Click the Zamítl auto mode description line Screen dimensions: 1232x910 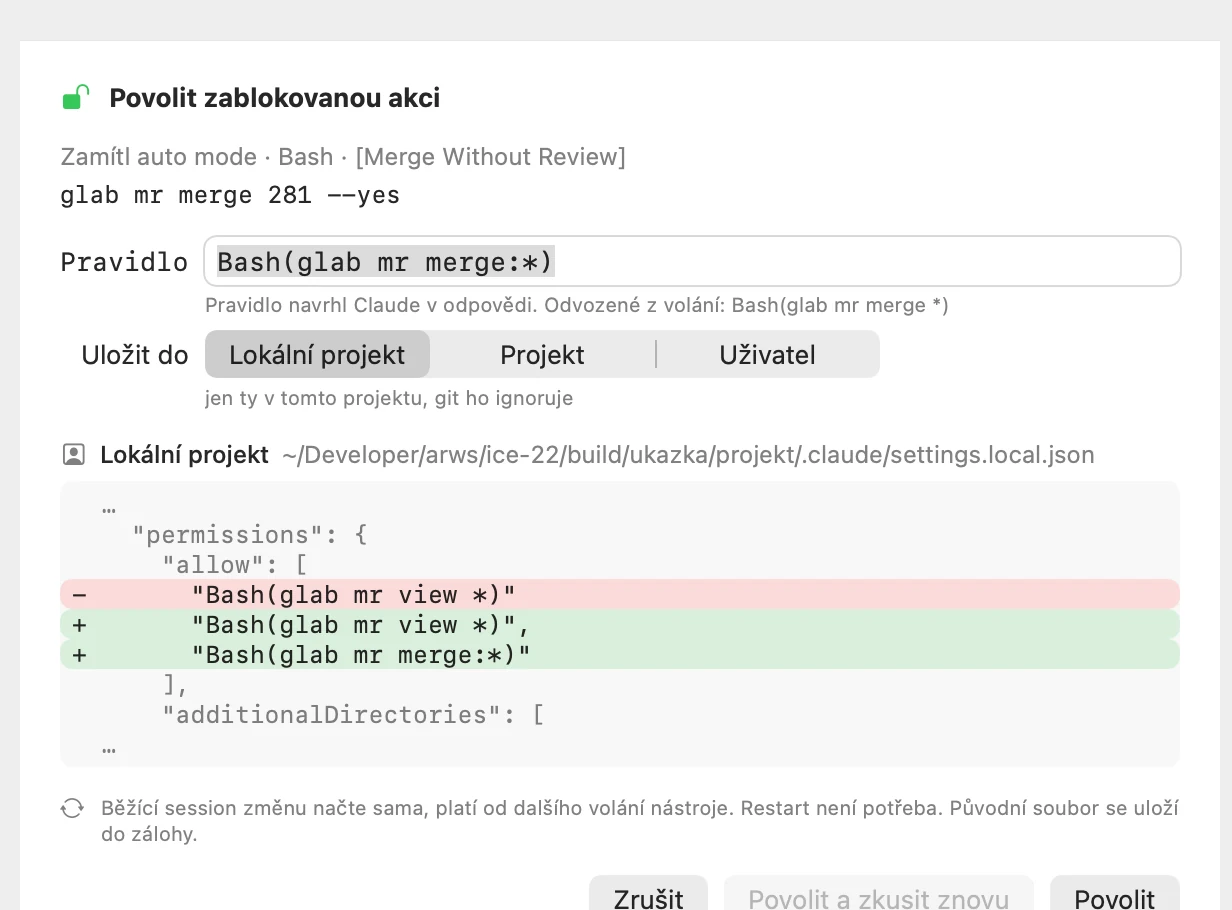(x=343, y=157)
